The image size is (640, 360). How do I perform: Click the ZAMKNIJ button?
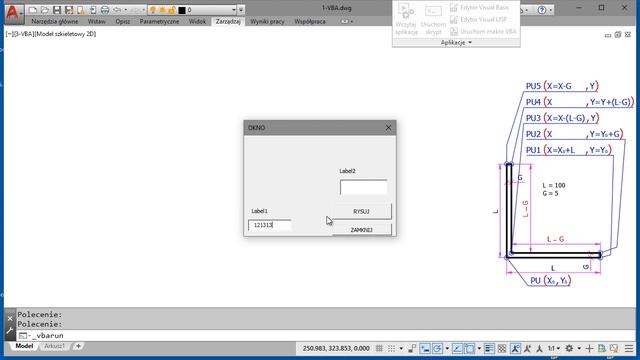361,230
